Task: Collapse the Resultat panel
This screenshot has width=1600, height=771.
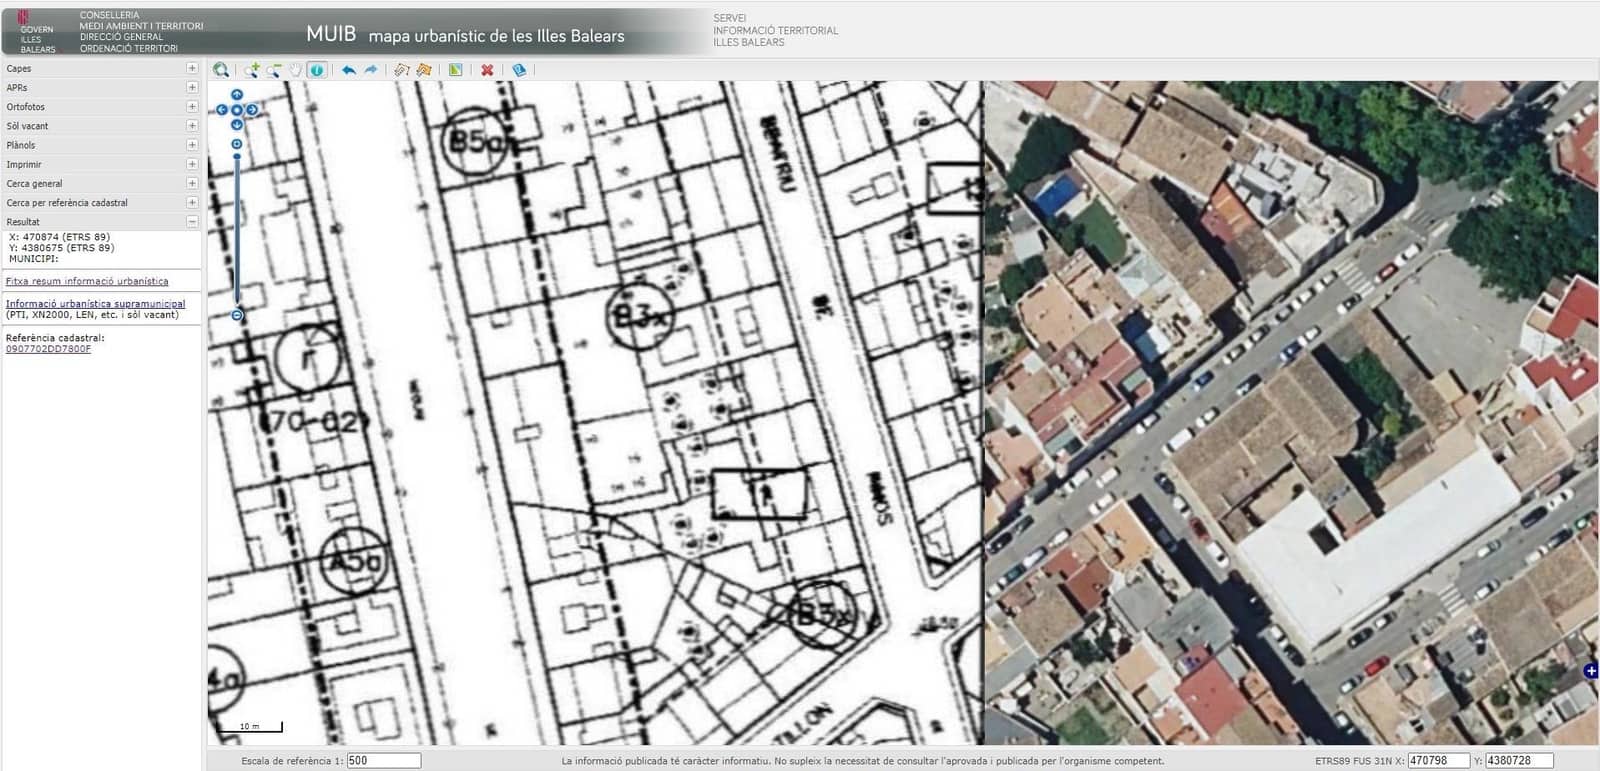Action: pos(192,221)
